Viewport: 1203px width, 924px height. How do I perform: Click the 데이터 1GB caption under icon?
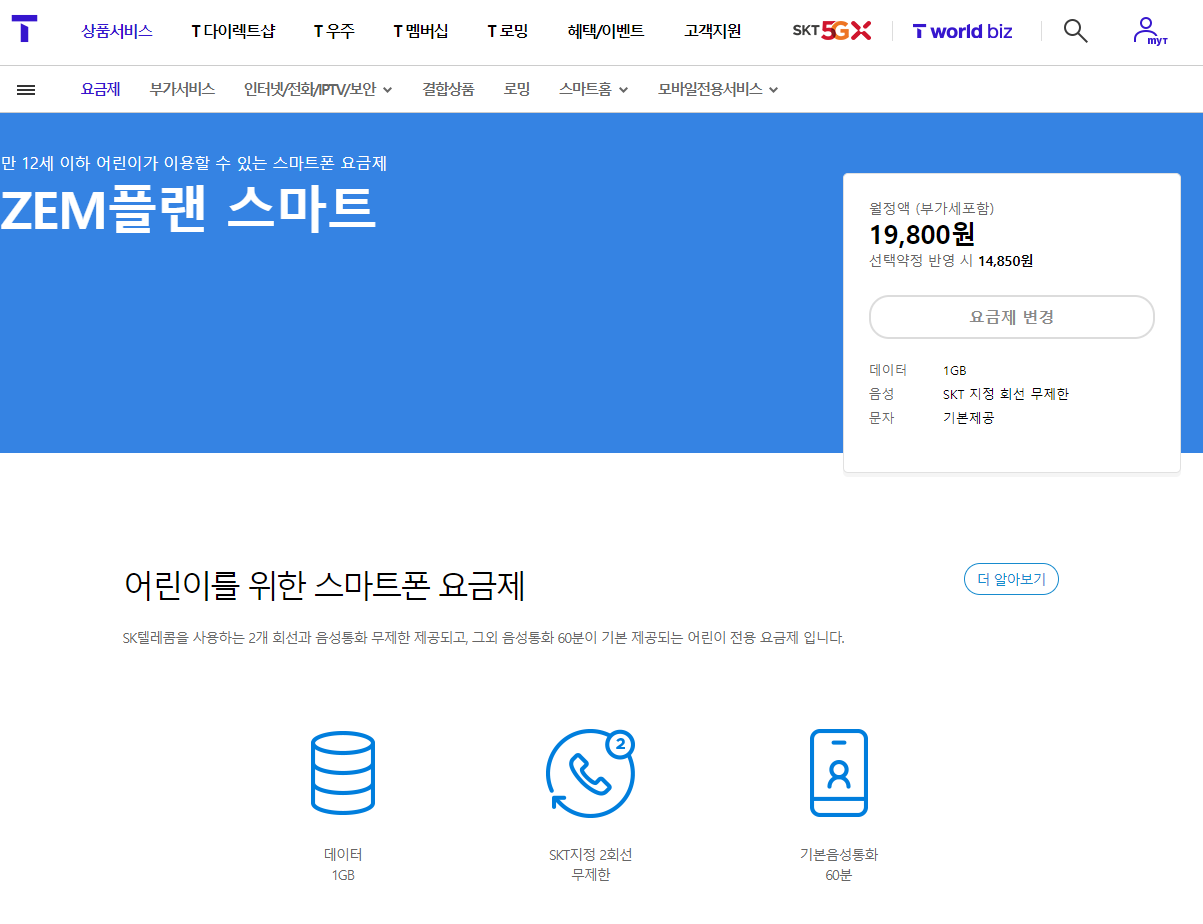(x=343, y=865)
